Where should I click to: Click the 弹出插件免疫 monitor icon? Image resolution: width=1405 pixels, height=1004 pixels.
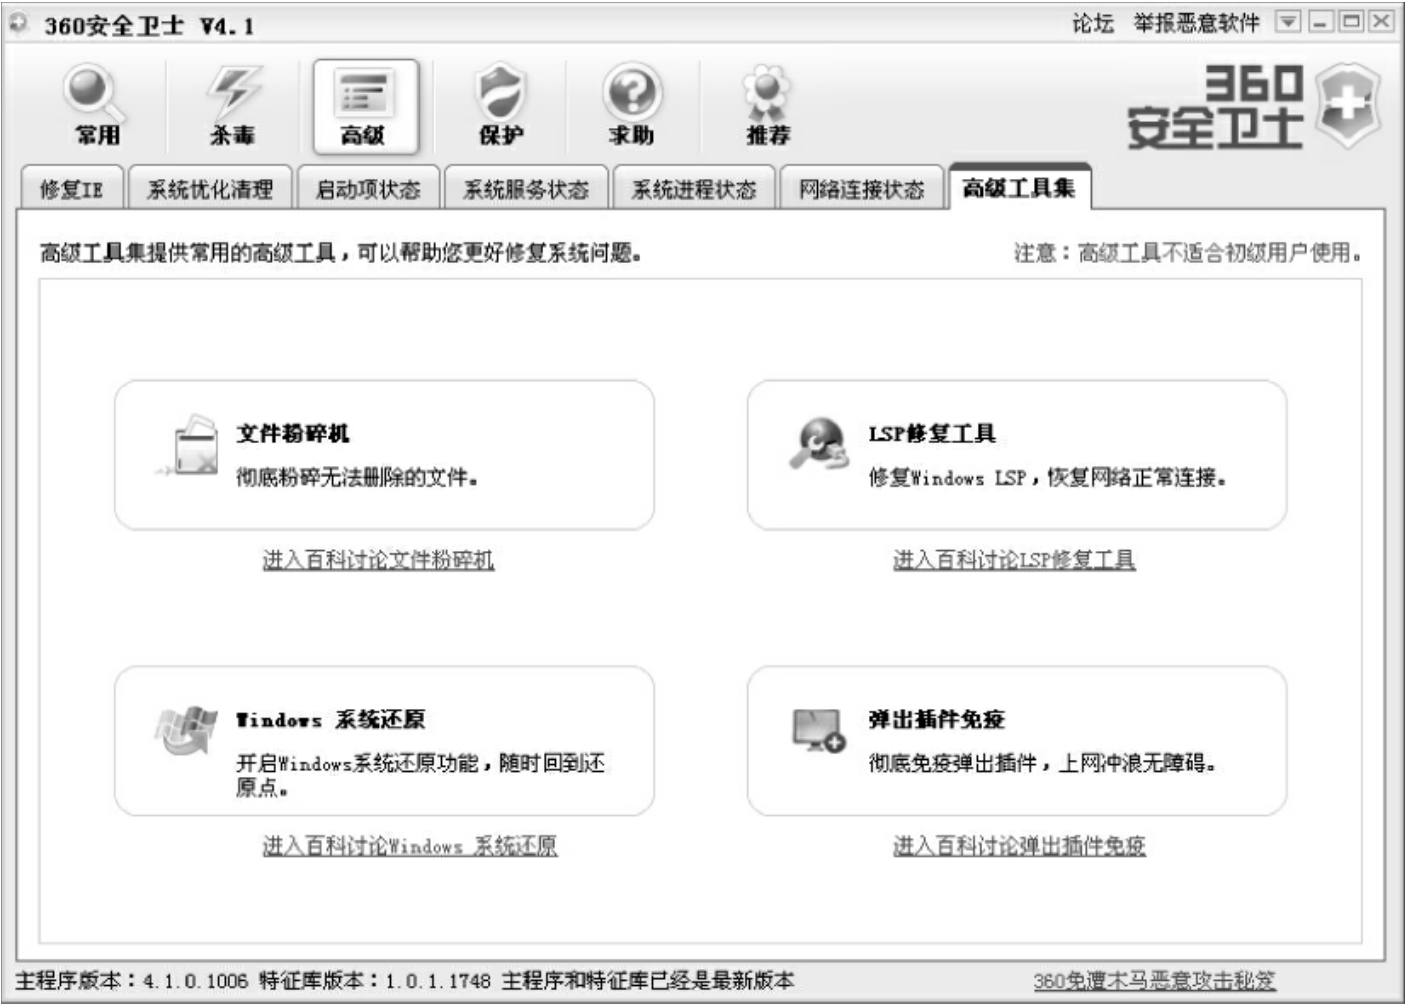point(819,730)
